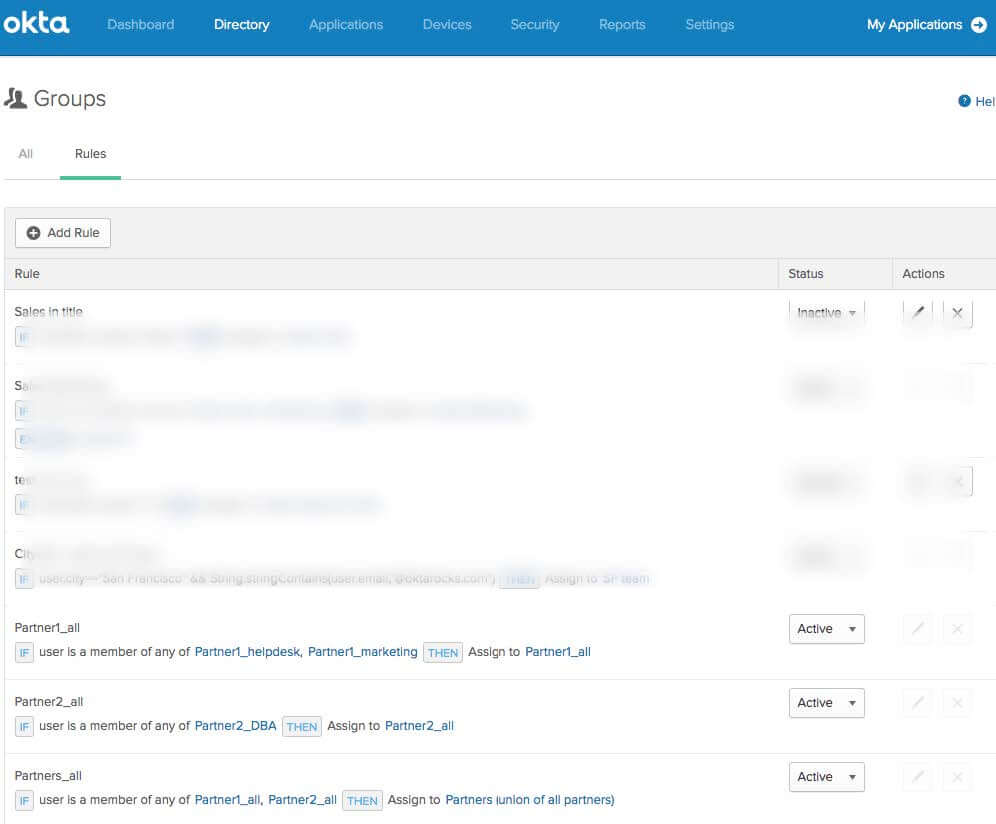Open the Reports menu
The height and width of the screenshot is (824, 996).
(x=622, y=25)
